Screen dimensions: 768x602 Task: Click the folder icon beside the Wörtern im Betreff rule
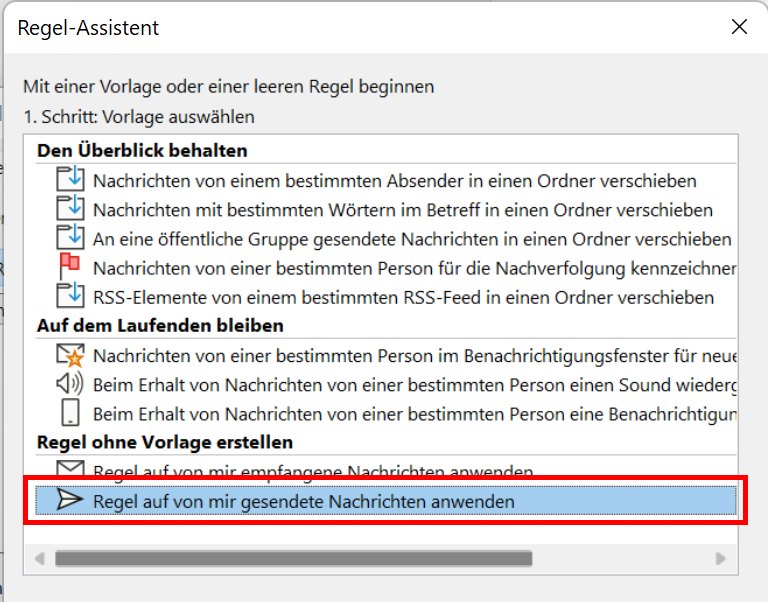coord(72,209)
